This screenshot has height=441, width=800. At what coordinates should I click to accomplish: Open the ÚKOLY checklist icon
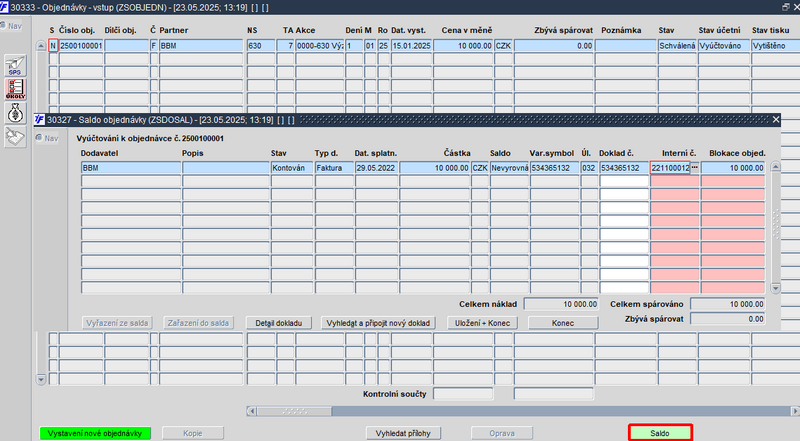pyautogui.click(x=15, y=89)
